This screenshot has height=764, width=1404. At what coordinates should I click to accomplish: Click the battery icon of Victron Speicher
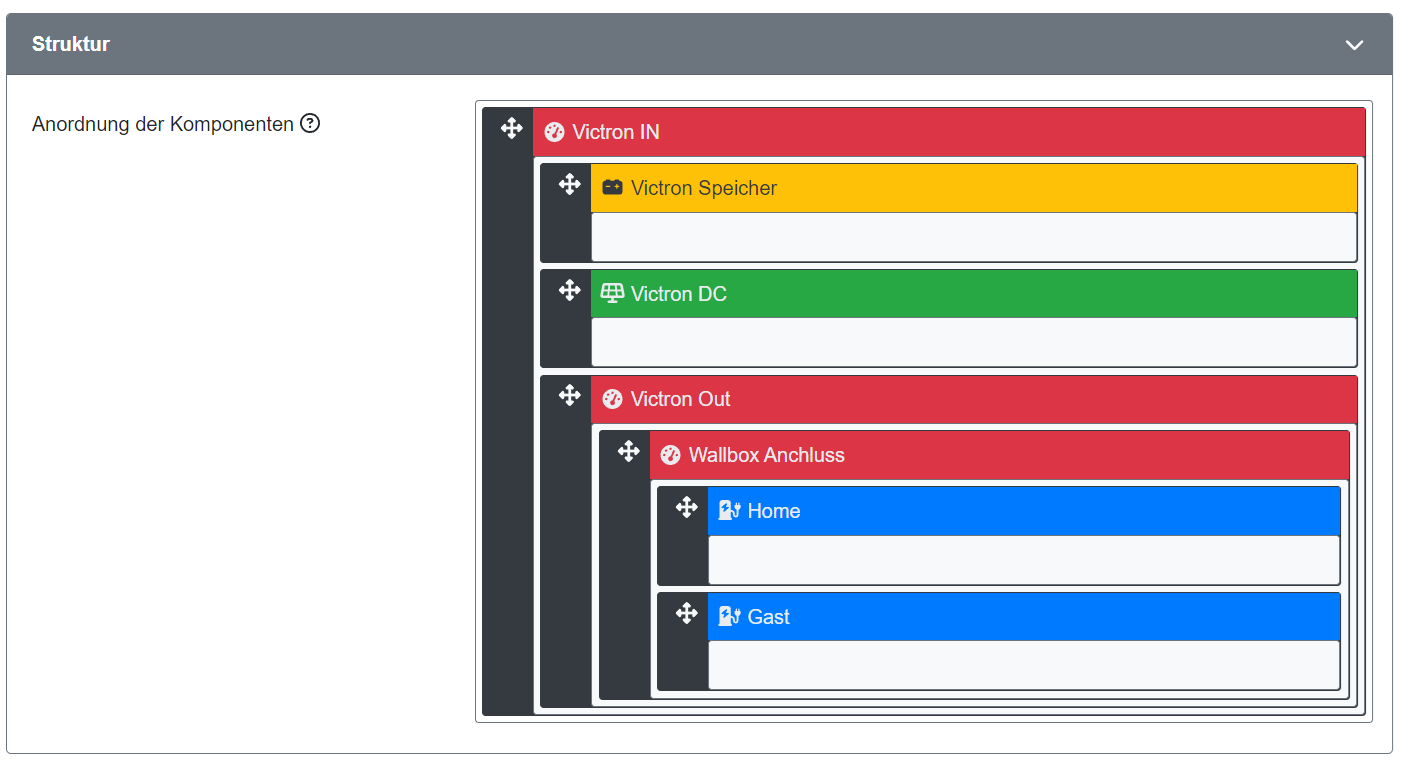tap(612, 187)
